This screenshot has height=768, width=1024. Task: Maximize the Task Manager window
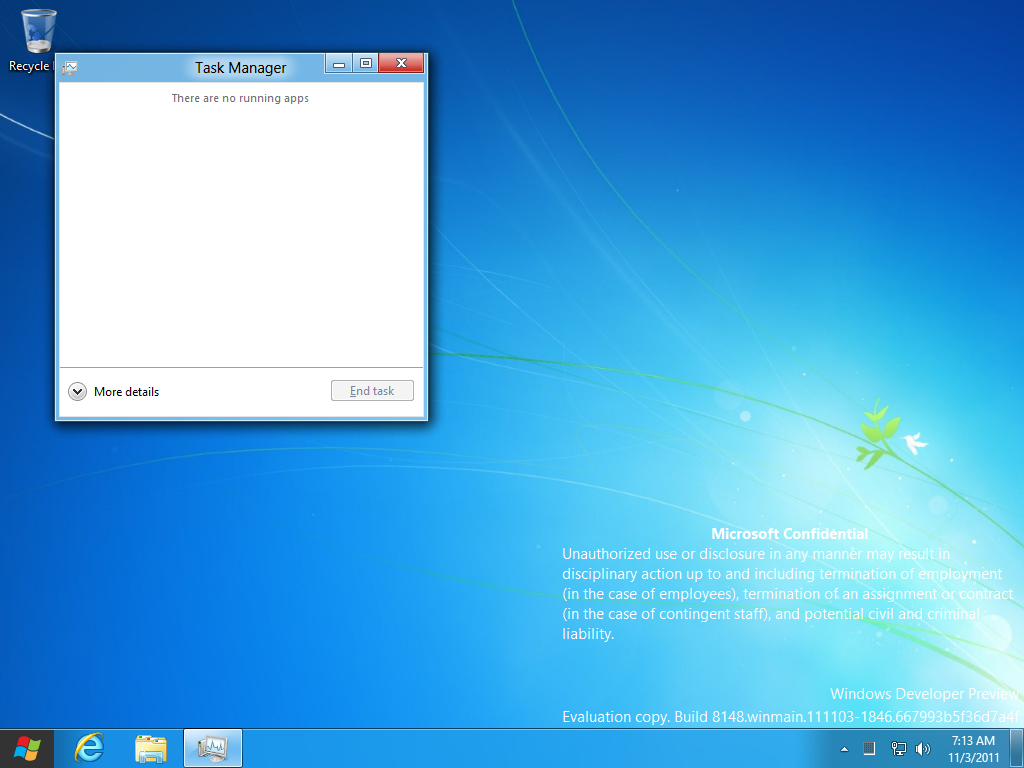(x=366, y=63)
